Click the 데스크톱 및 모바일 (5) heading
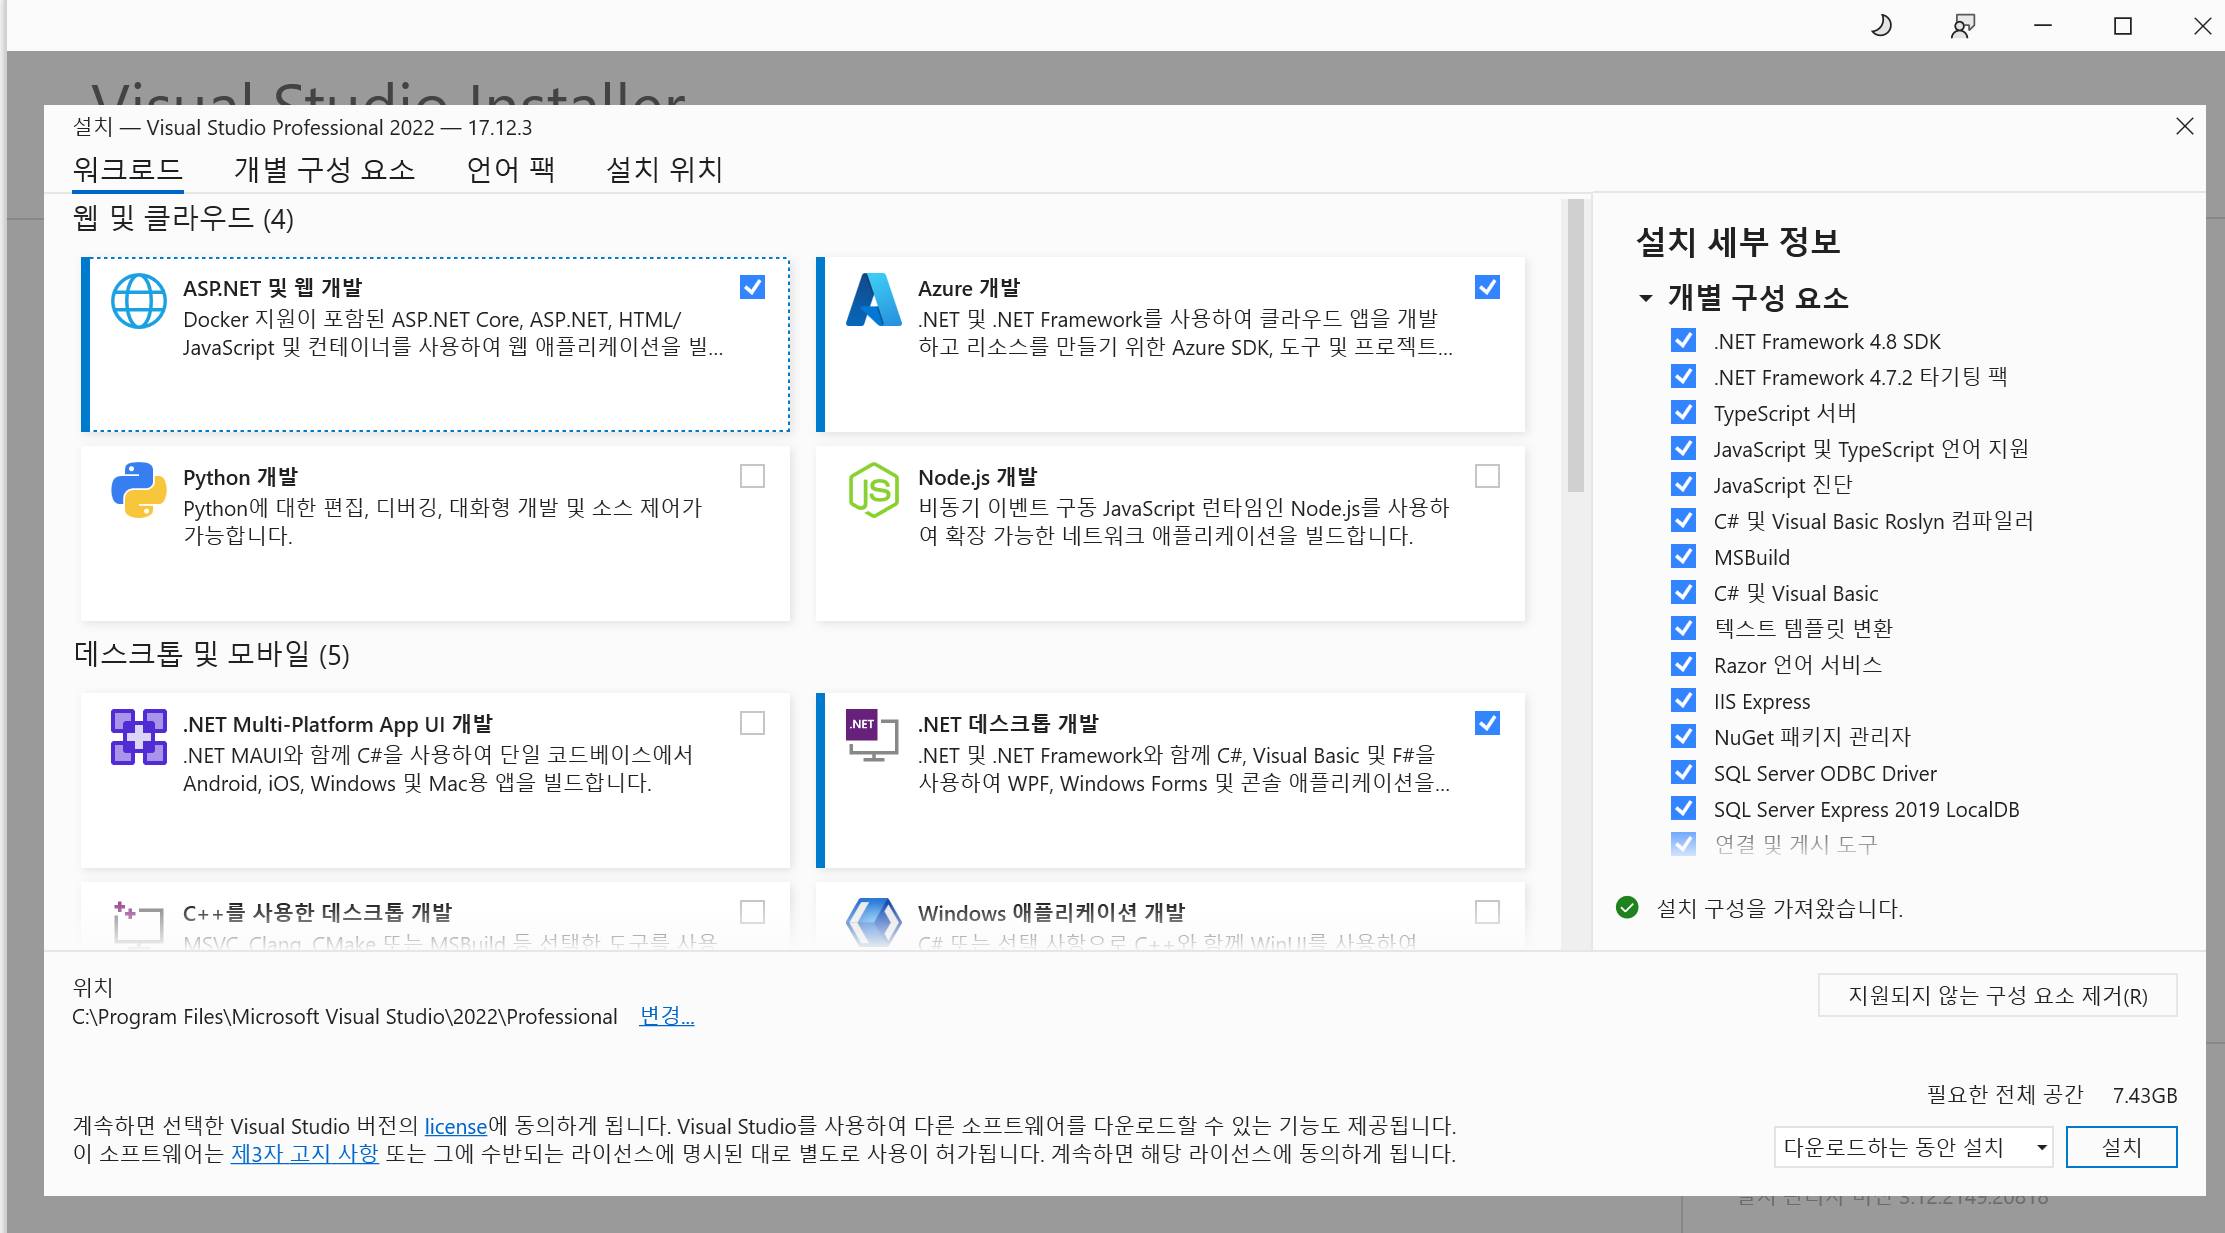This screenshot has width=2225, height=1233. [211, 655]
